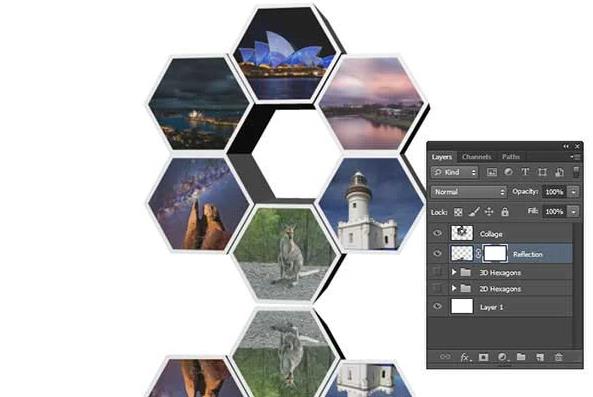Expand the 2D Hexagons group
Image resolution: width=593 pixels, height=397 pixels.
coord(454,288)
